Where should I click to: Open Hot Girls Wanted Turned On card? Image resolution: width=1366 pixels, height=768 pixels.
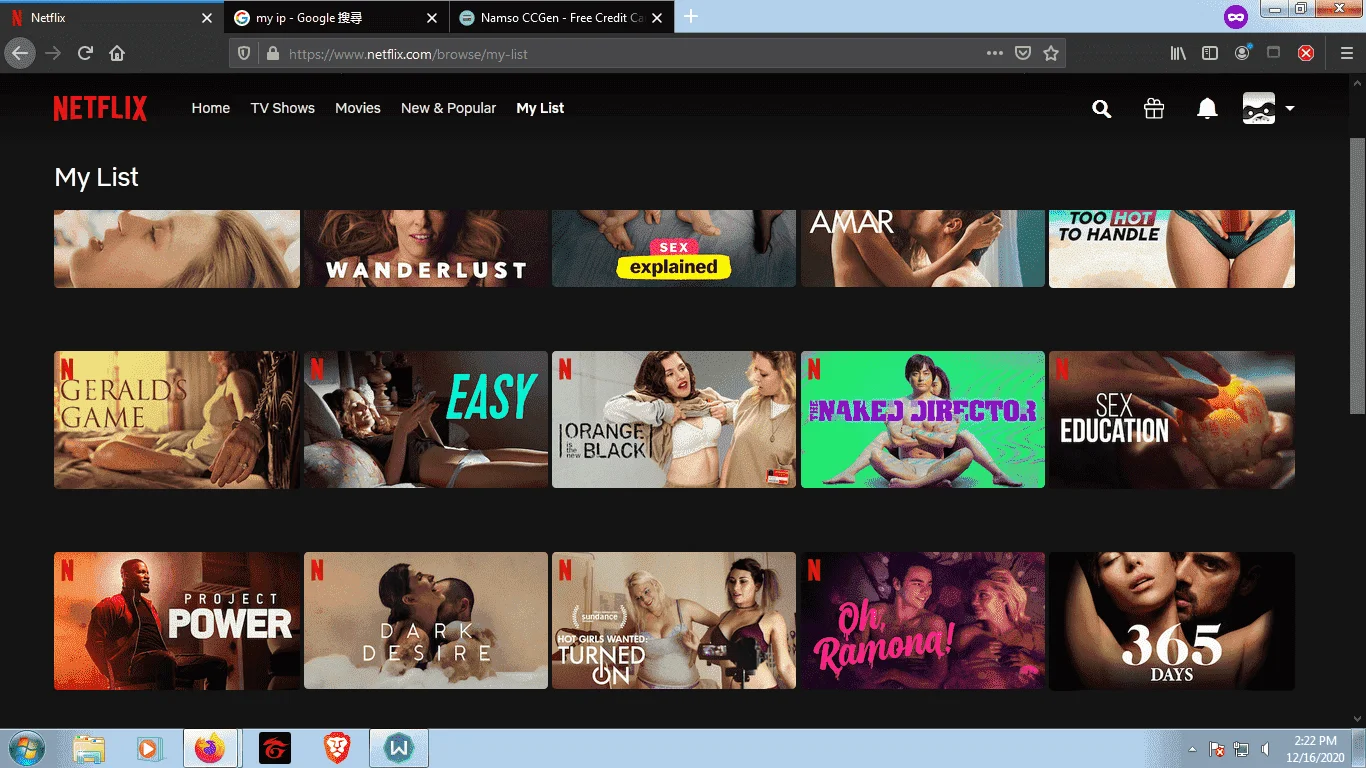(x=674, y=621)
